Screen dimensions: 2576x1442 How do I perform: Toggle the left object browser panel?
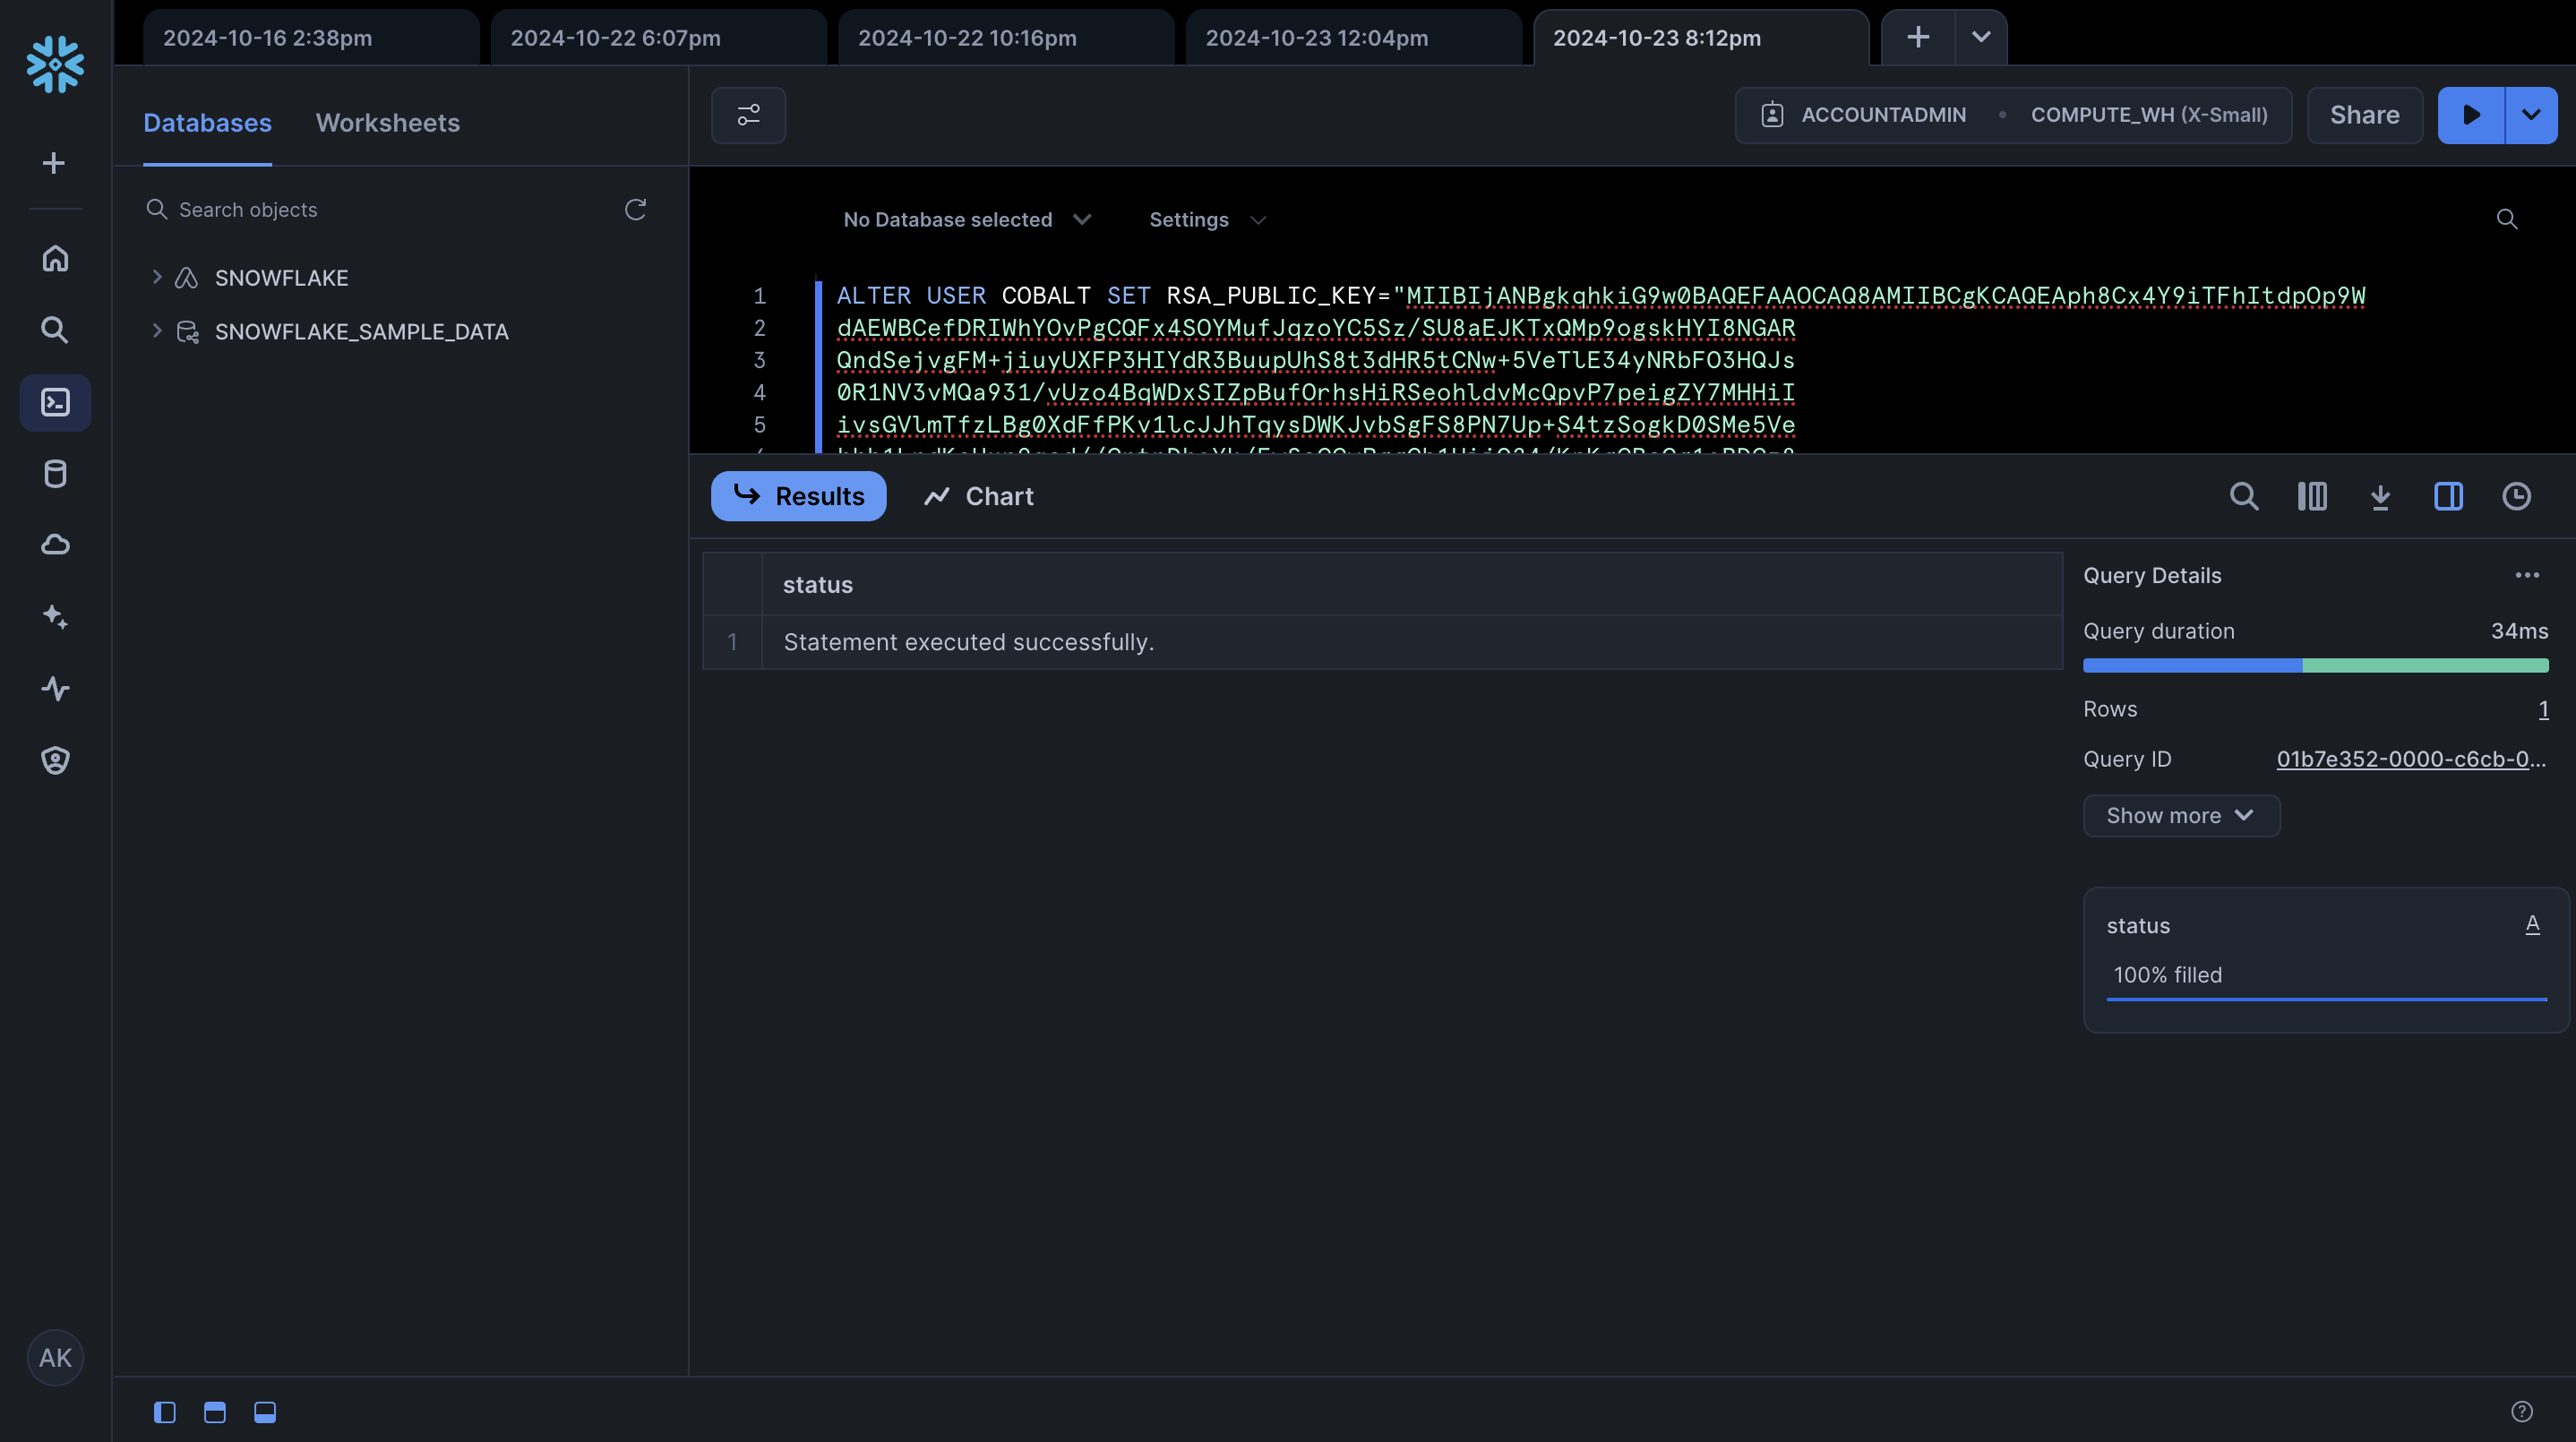pyautogui.click(x=164, y=1413)
